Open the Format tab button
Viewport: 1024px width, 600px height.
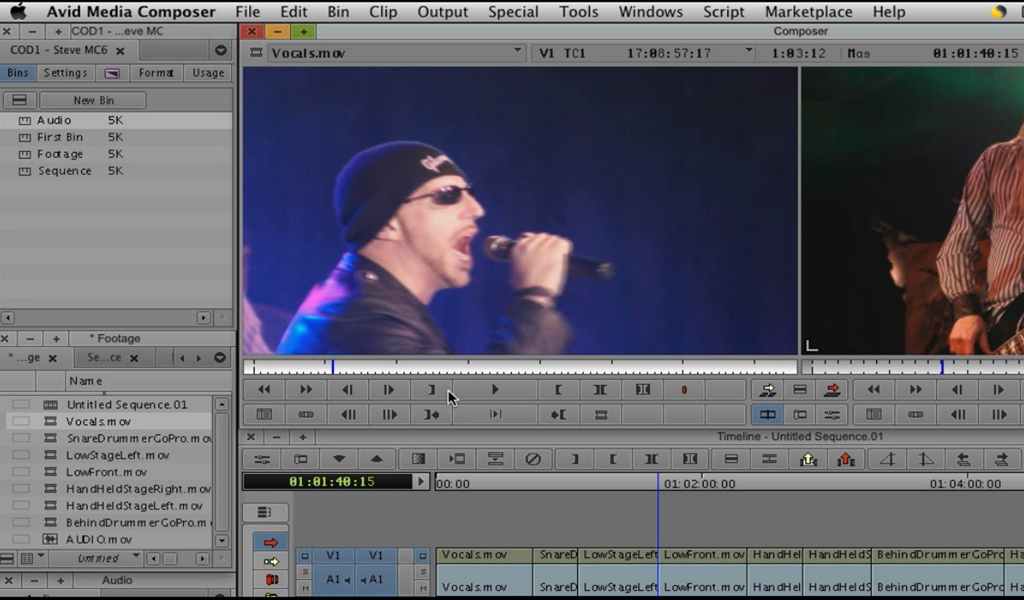pyautogui.click(x=156, y=73)
